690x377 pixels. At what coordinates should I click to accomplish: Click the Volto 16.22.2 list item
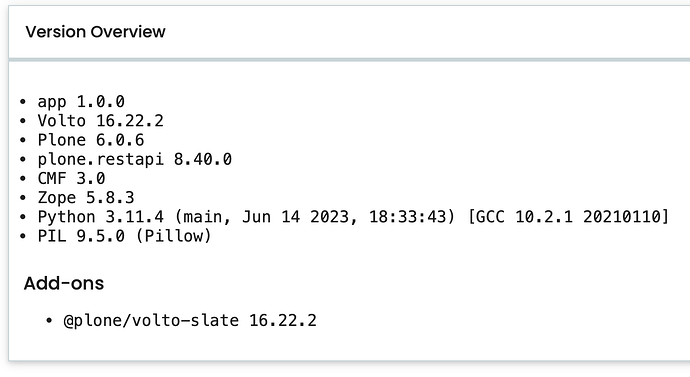click(x=100, y=121)
